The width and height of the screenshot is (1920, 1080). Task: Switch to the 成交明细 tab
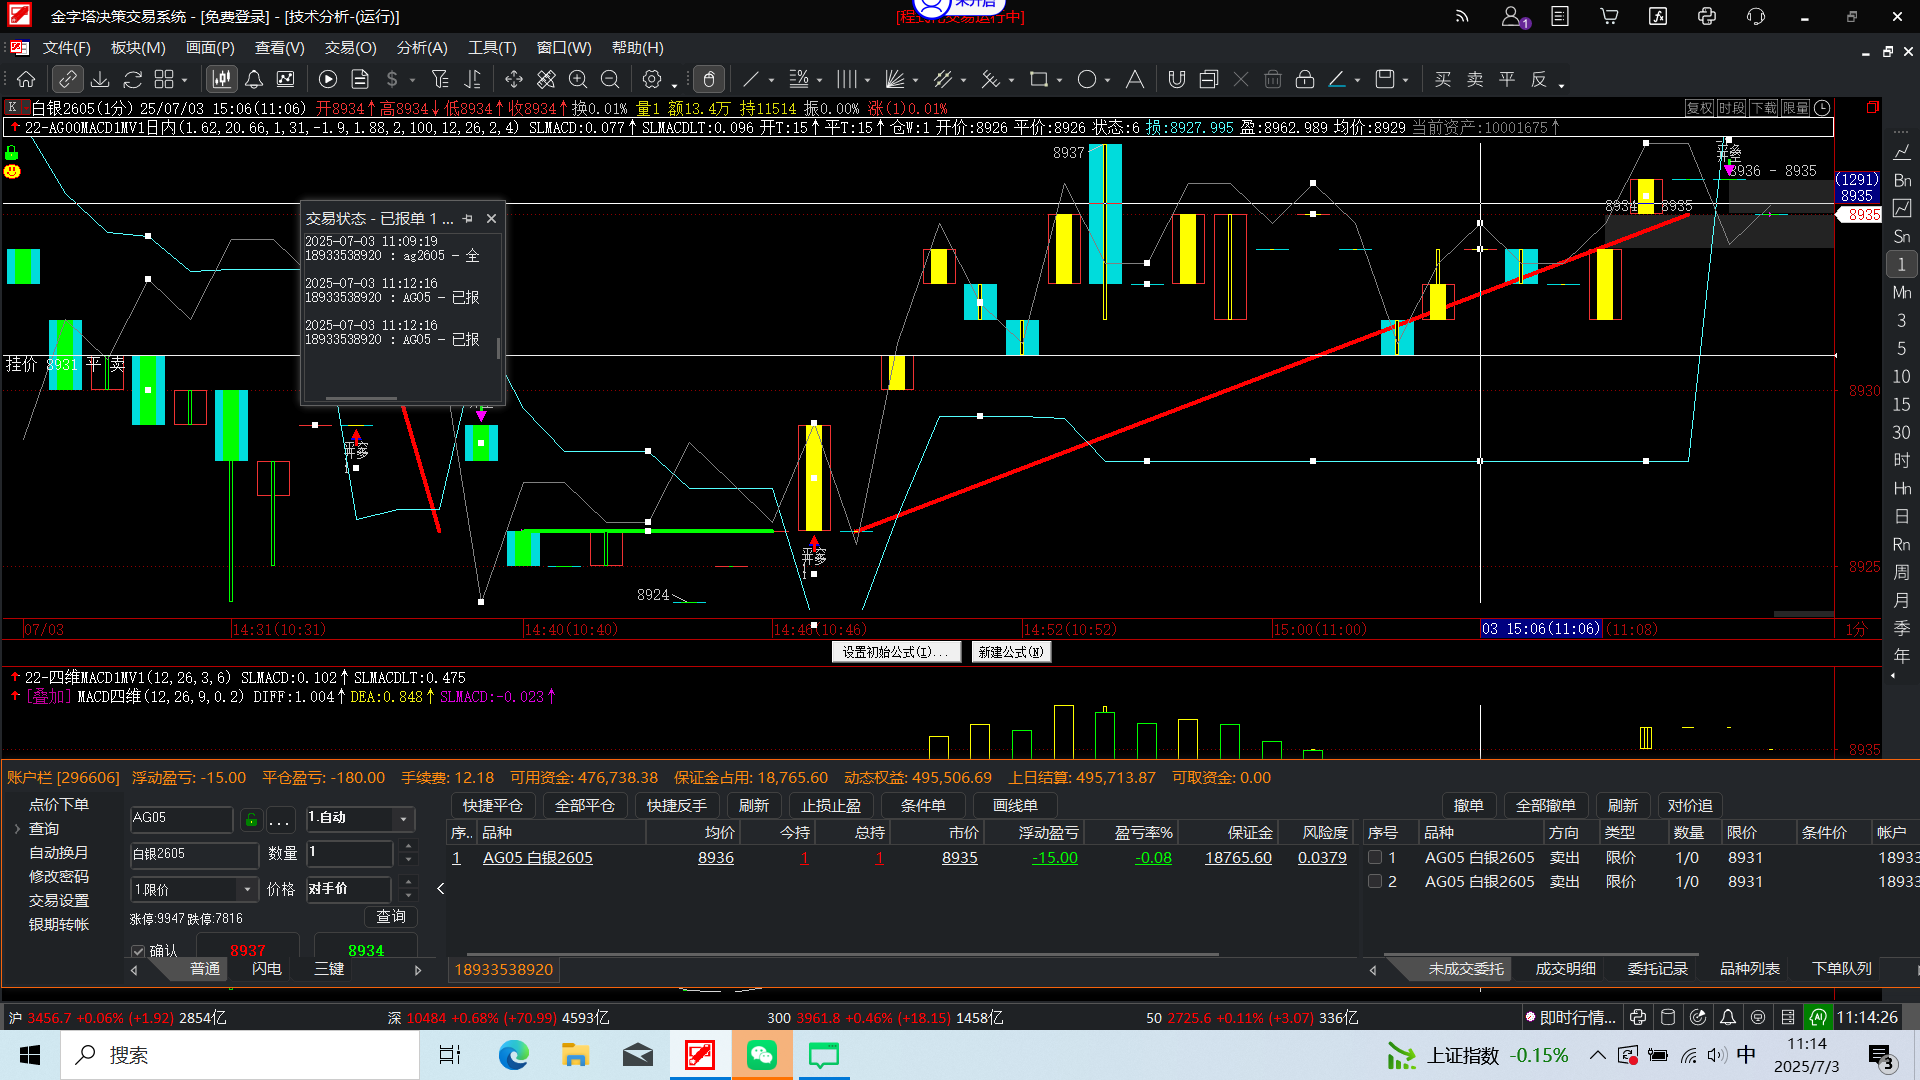tap(1565, 968)
